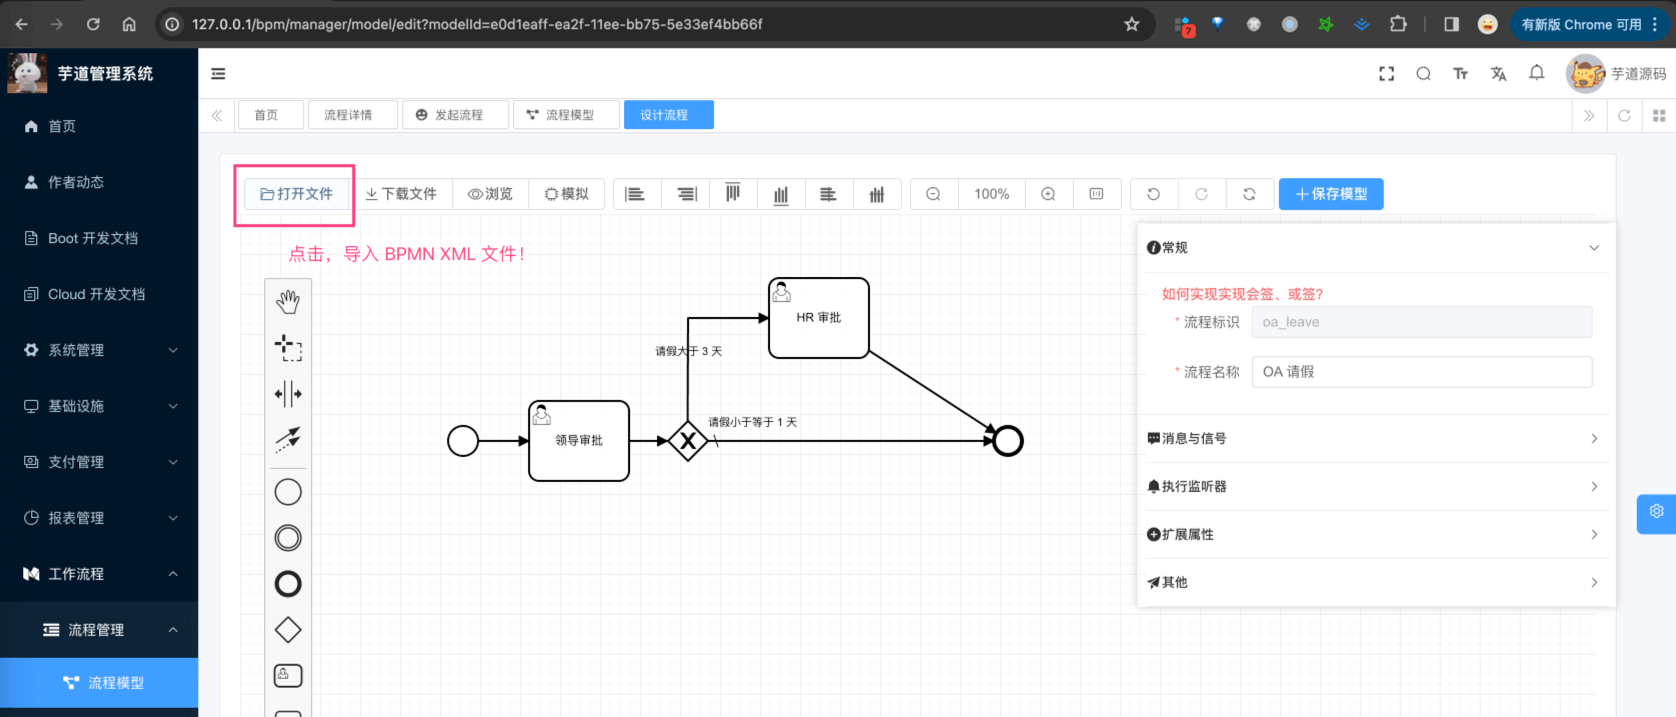The height and width of the screenshot is (717, 1676).
Task: Toggle the sidebar collapse hamburger
Action: click(x=218, y=74)
